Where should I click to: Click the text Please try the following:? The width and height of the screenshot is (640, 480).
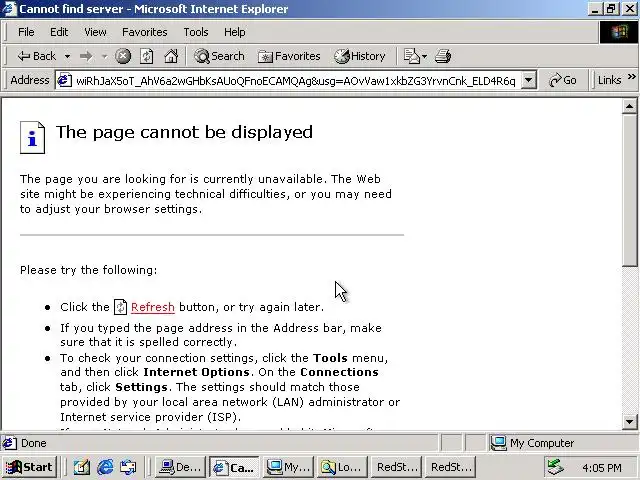point(89,270)
